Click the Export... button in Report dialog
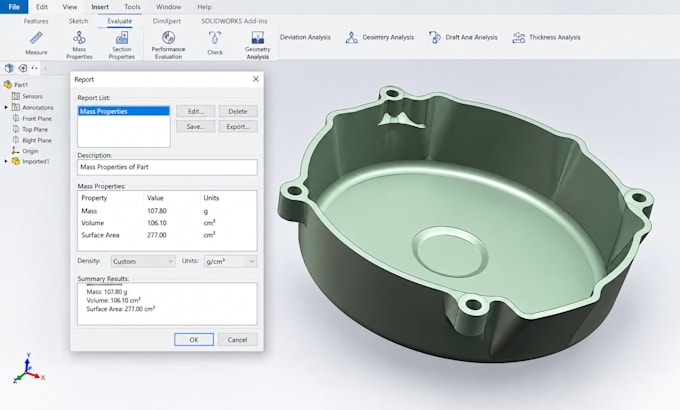Image resolution: width=680 pixels, height=410 pixels. coord(238,127)
